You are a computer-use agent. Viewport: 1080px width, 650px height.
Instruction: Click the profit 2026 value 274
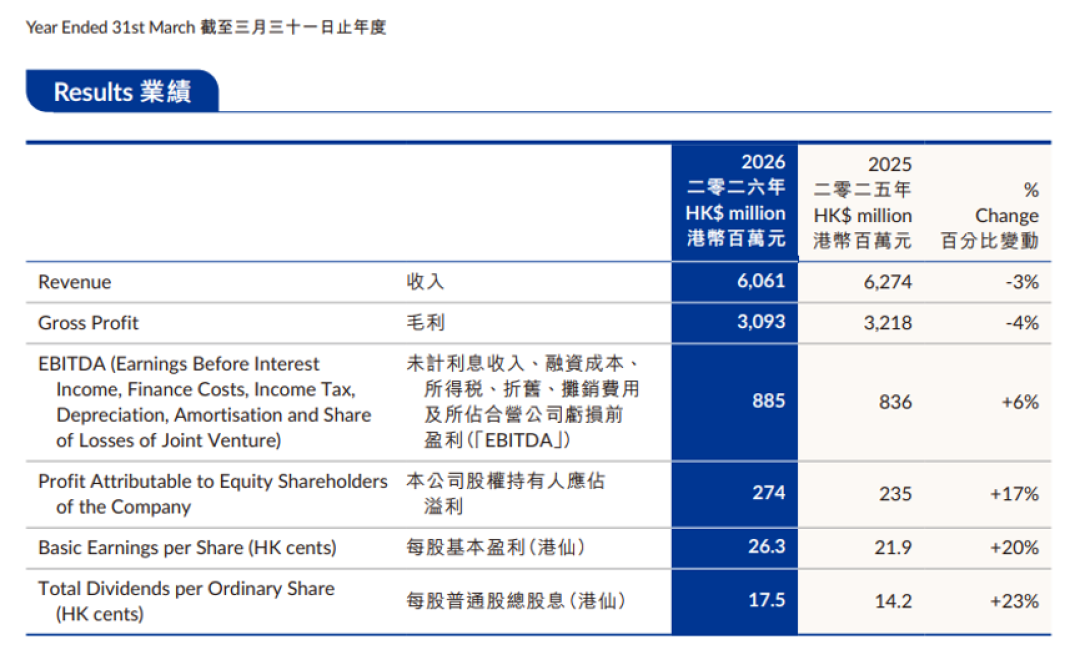(x=769, y=492)
